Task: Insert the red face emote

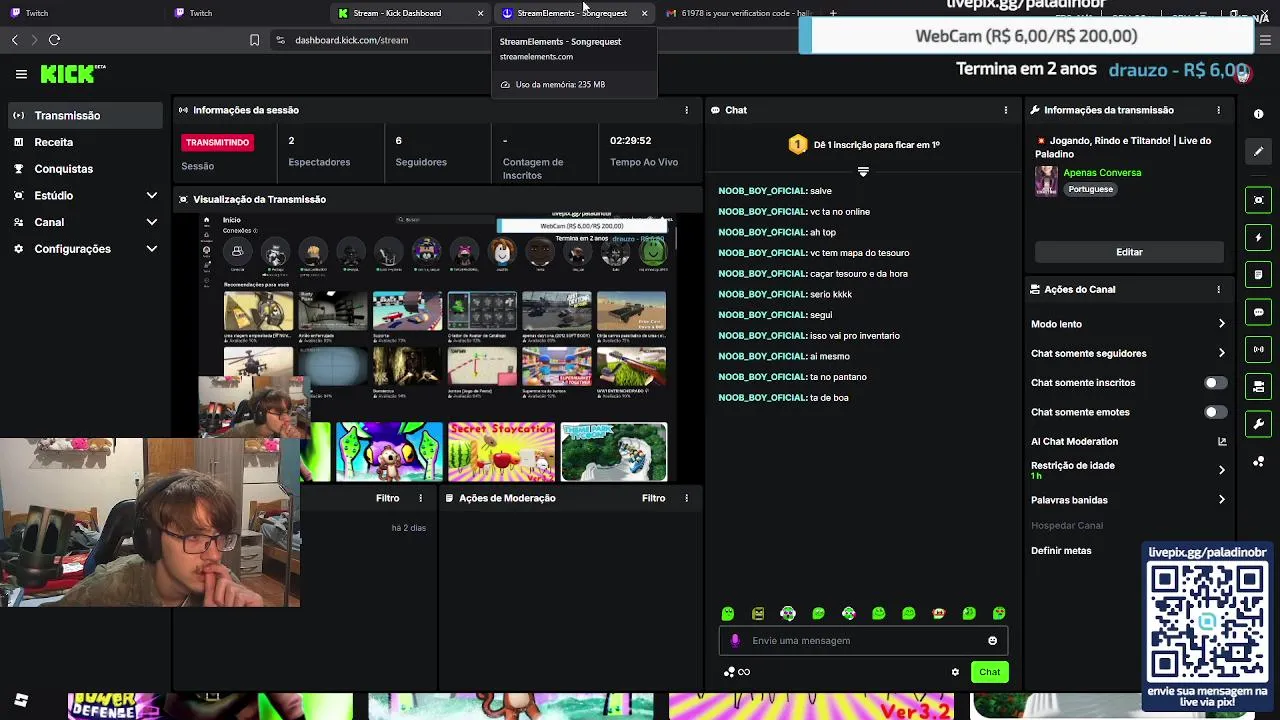Action: pyautogui.click(x=938, y=613)
